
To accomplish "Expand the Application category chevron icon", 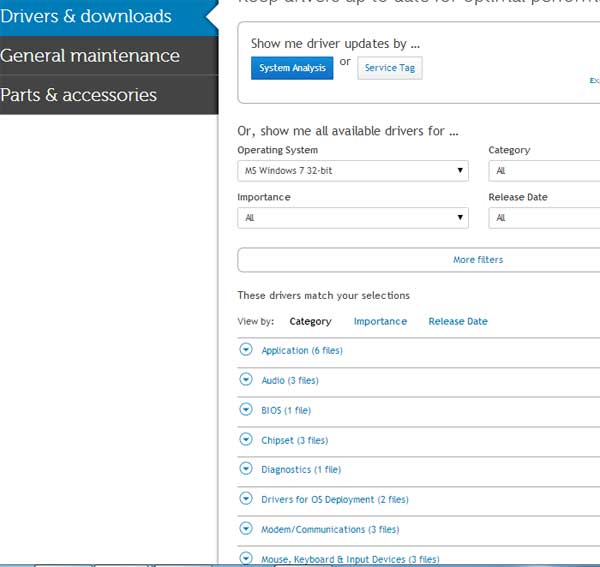I will [x=246, y=350].
